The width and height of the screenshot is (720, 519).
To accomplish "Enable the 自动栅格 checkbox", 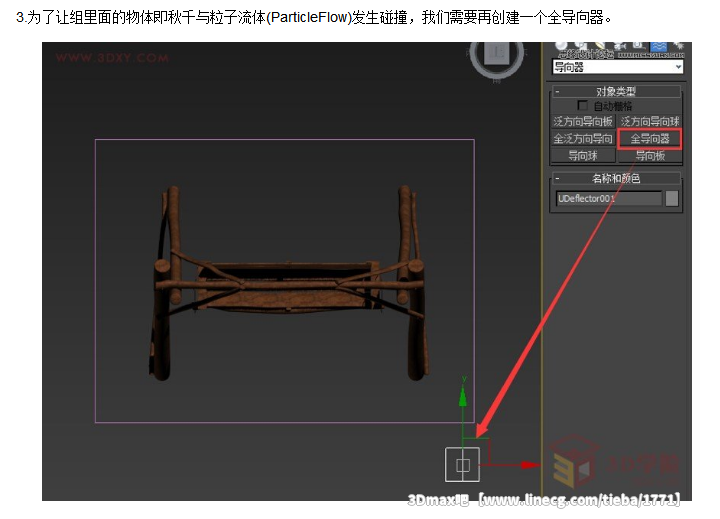I will (582, 106).
